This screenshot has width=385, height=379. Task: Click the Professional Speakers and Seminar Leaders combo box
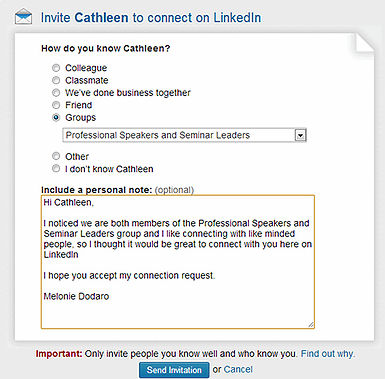pos(184,135)
